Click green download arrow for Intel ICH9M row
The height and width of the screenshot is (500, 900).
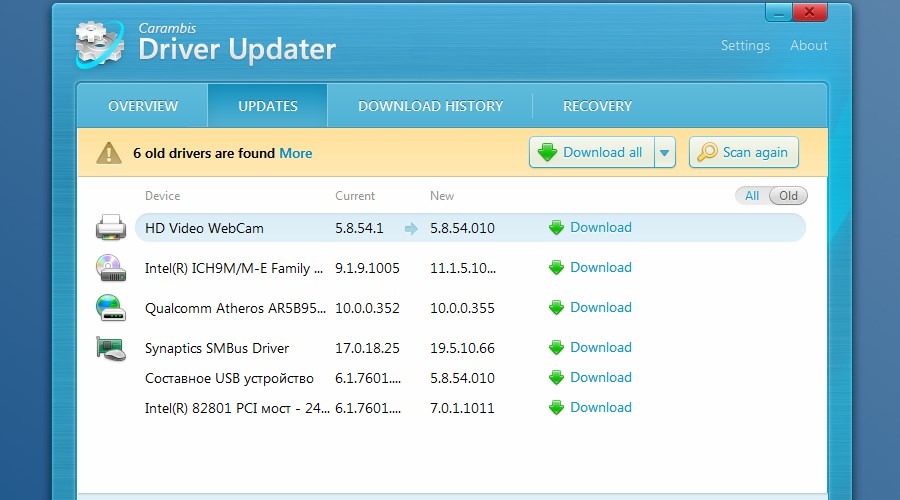pyautogui.click(x=556, y=268)
